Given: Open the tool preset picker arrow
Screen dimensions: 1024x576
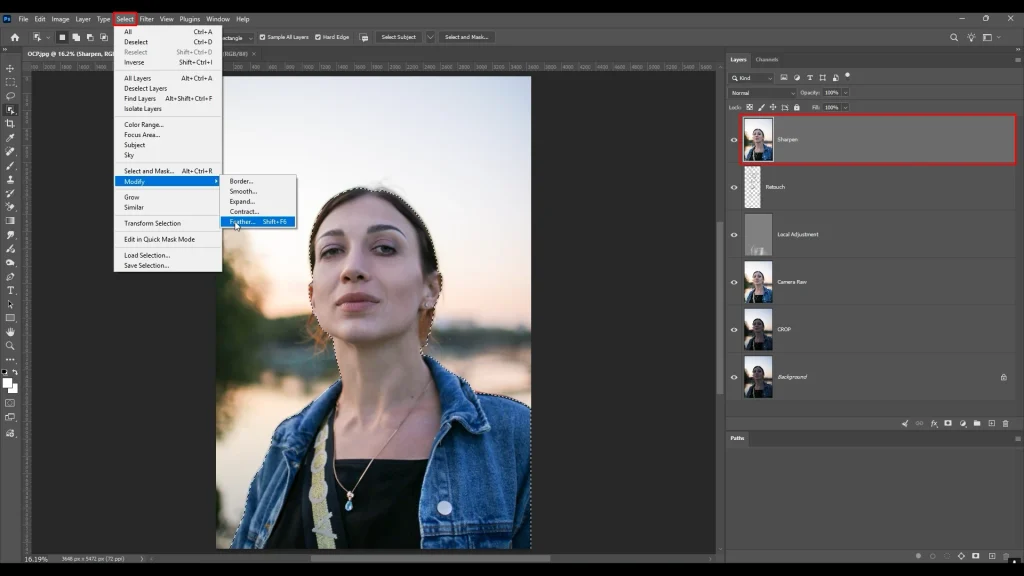Looking at the screenshot, I should (x=48, y=37).
